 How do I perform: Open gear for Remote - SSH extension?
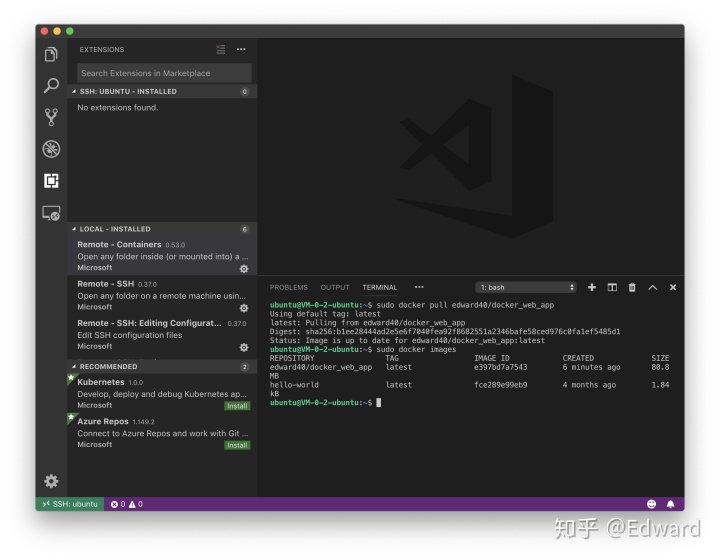pyautogui.click(x=244, y=308)
